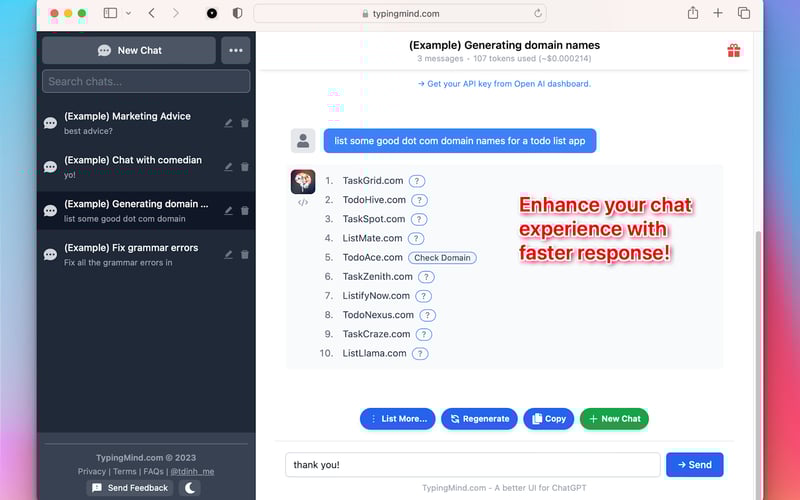
Task: Click the typingmind.com address bar
Action: click(x=400, y=14)
